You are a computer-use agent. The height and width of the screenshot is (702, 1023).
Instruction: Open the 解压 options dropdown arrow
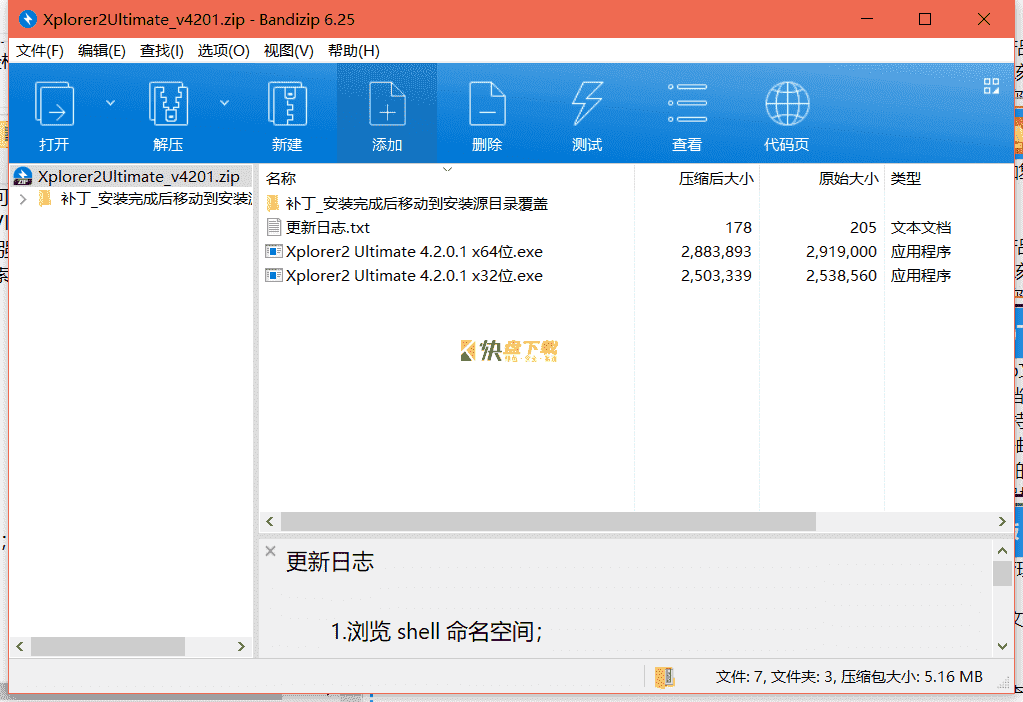[x=224, y=102]
